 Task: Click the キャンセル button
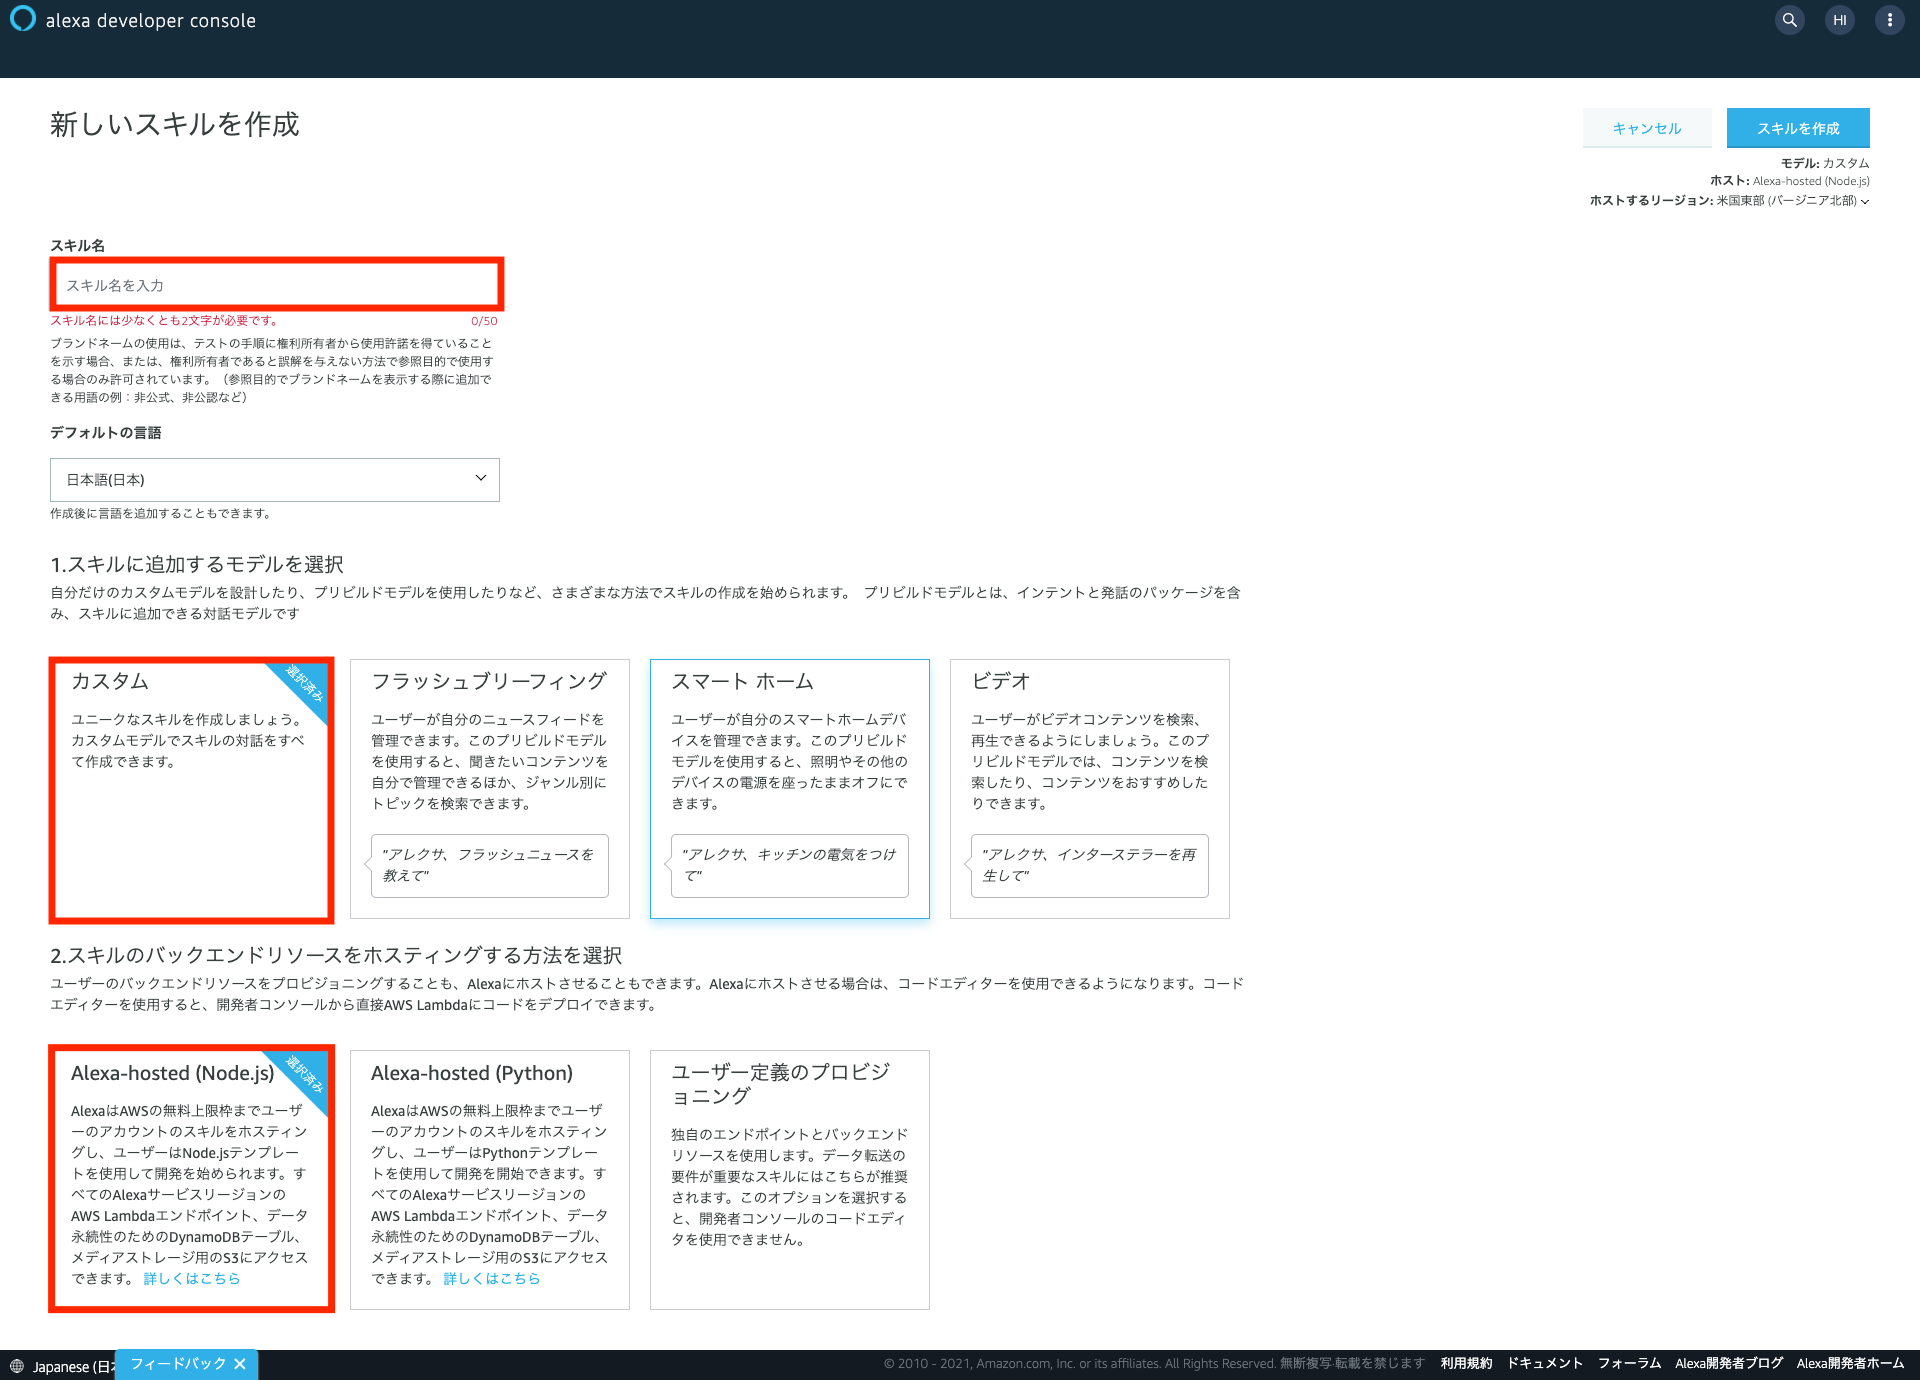click(x=1646, y=128)
